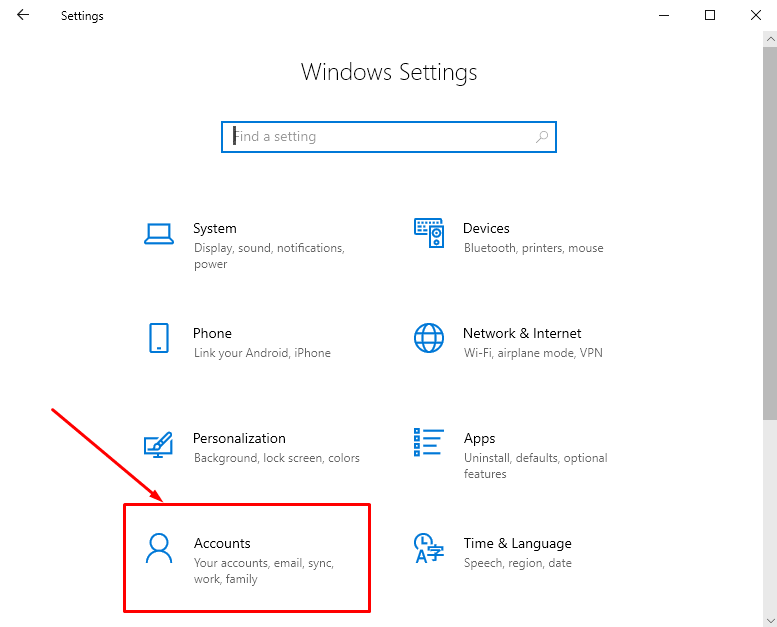
Task: Click 'Bluetooth, printers, mouse' description
Action: (x=533, y=248)
